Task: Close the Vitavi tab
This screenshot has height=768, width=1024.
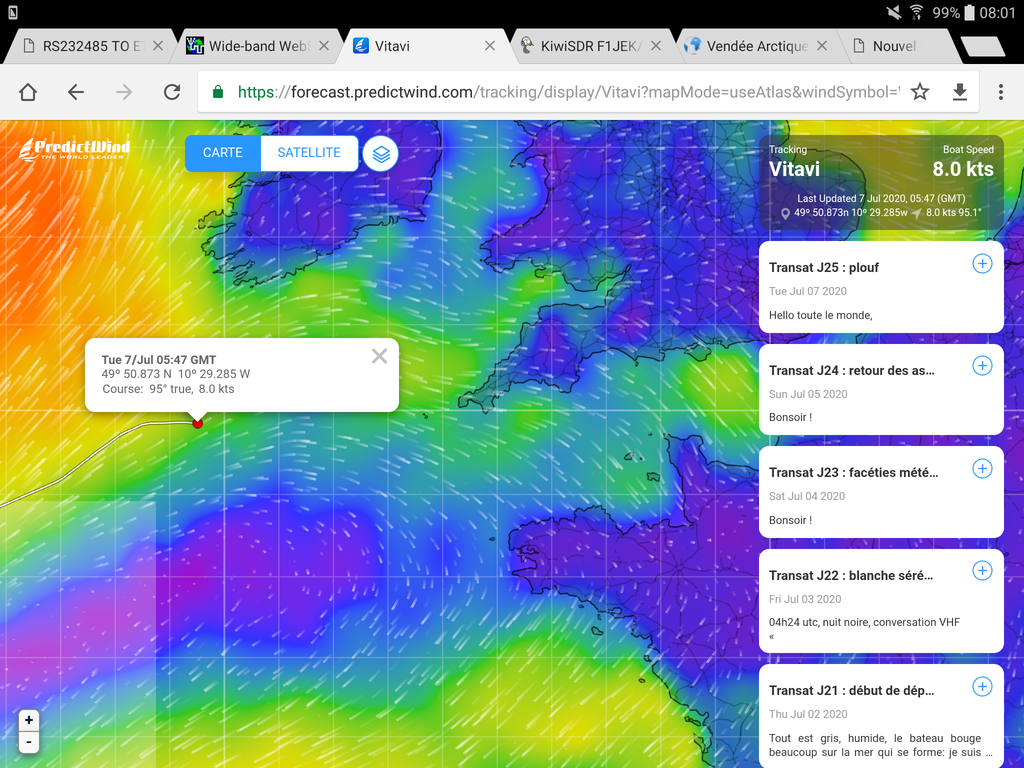Action: tap(490, 46)
